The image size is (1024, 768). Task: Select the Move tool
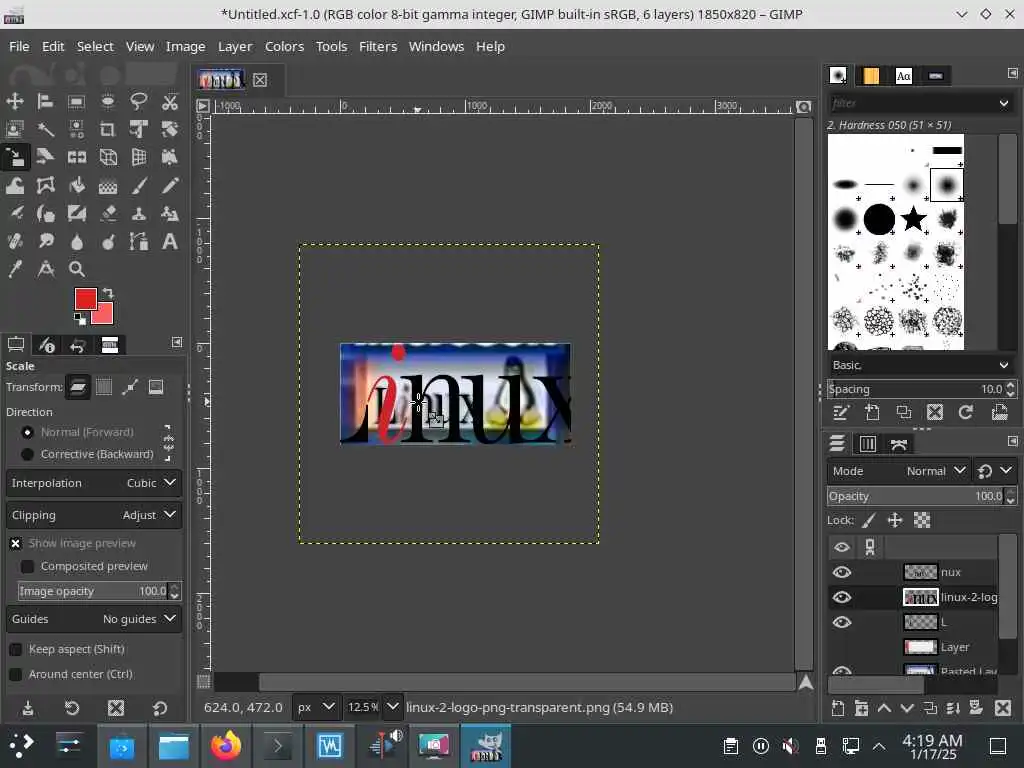(x=15, y=101)
